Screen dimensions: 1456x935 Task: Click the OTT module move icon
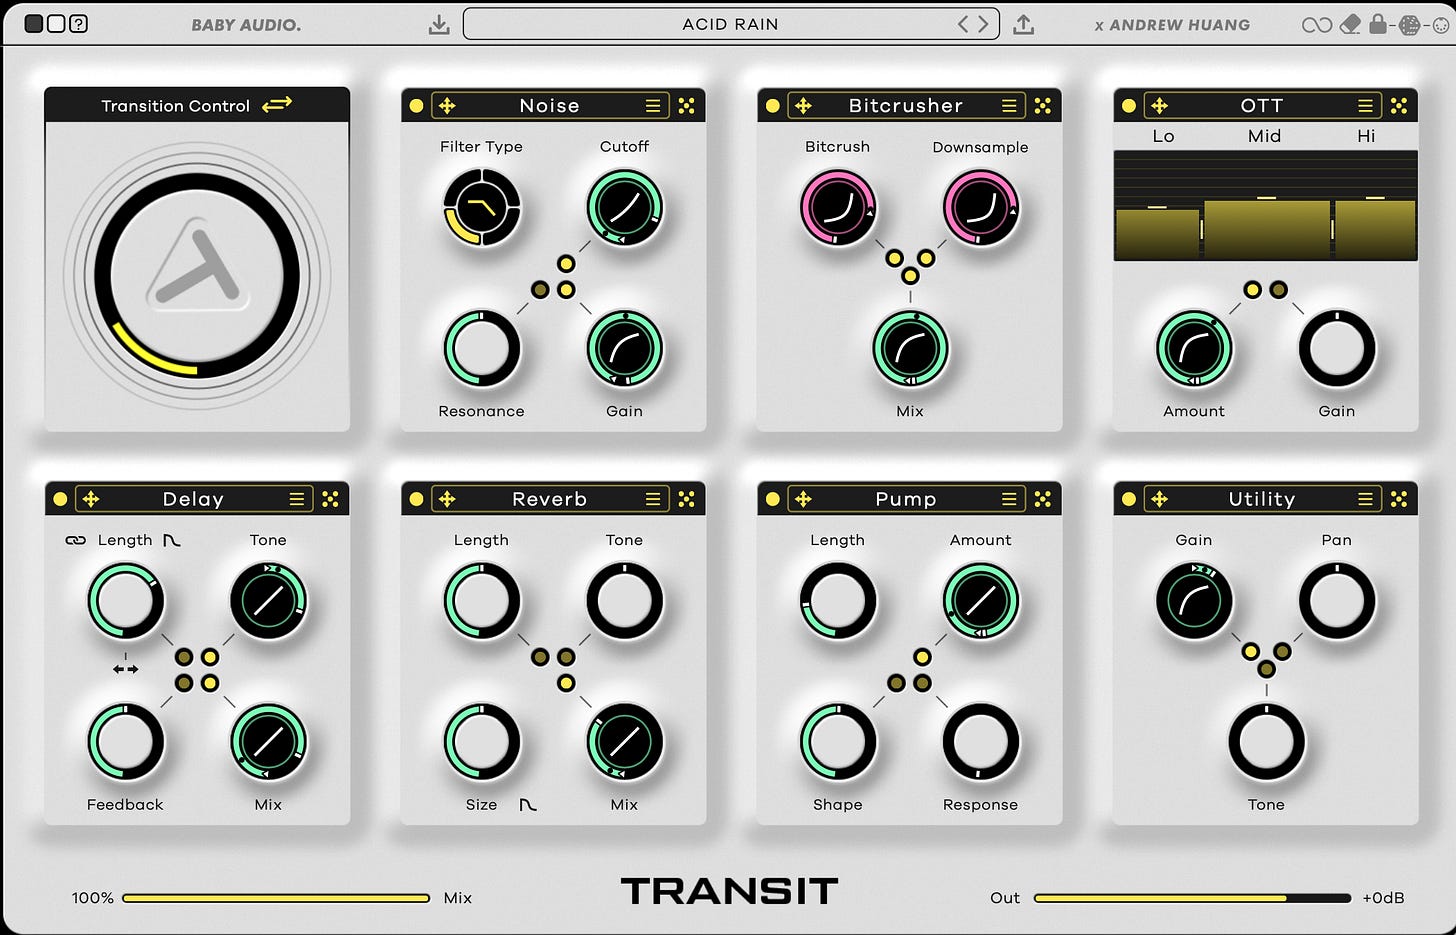pos(1159,105)
